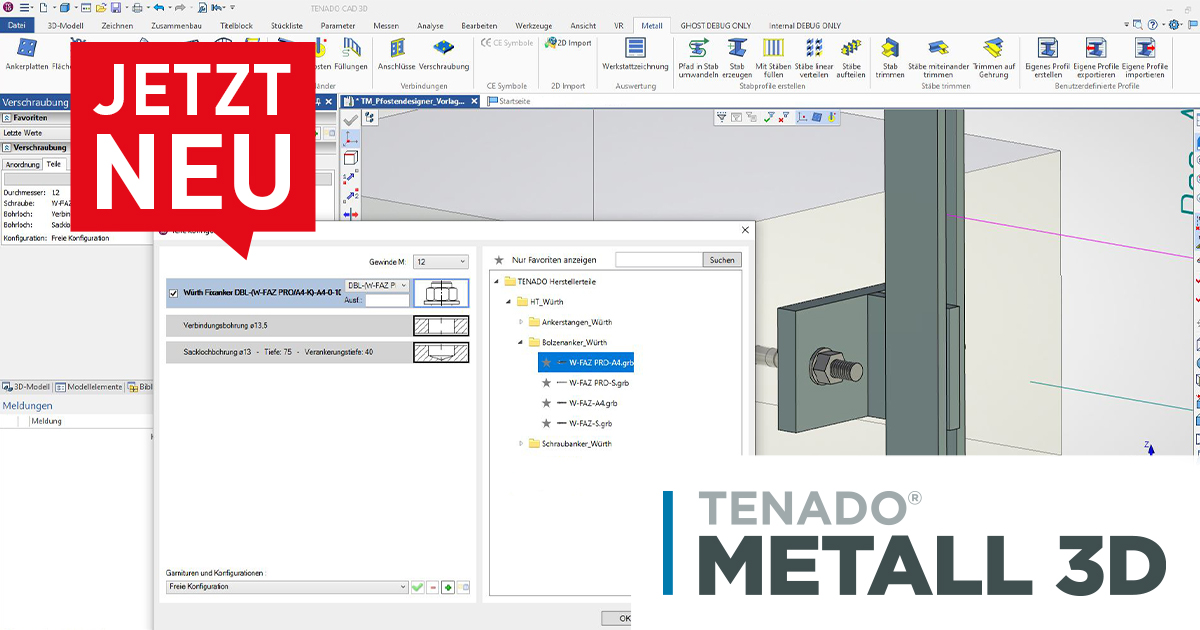Collapse the TENADO Herstellerteile node
1200x630 pixels.
click(x=495, y=282)
